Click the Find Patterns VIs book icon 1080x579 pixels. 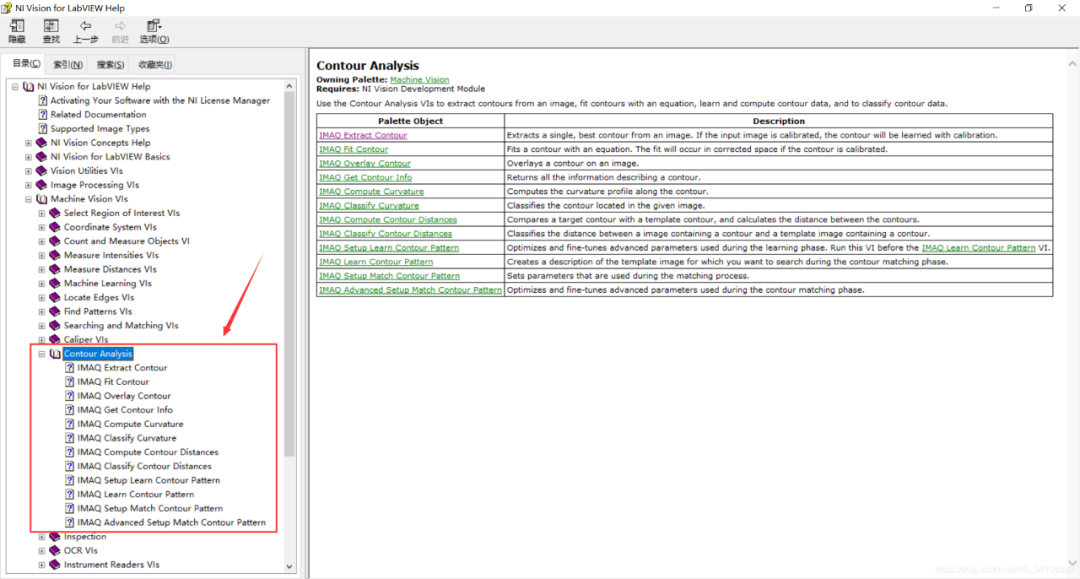pyautogui.click(x=55, y=311)
